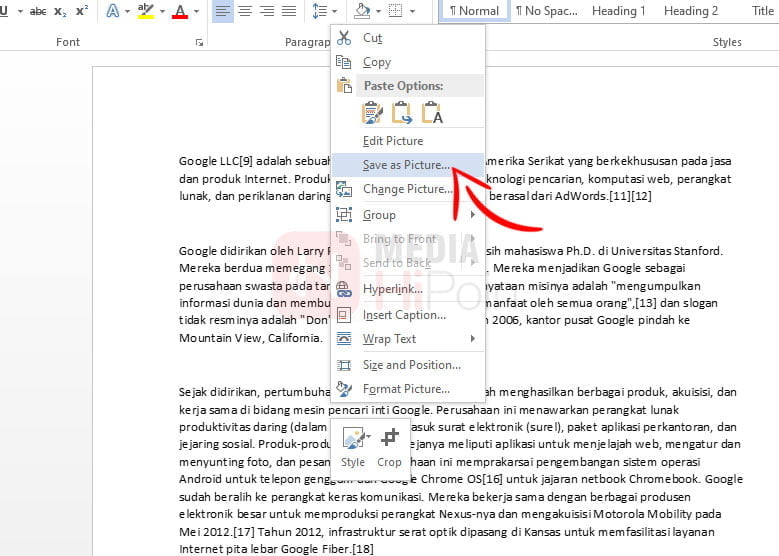779x556 pixels.
Task: Click the Hyperlink globe icon
Action: [x=344, y=289]
